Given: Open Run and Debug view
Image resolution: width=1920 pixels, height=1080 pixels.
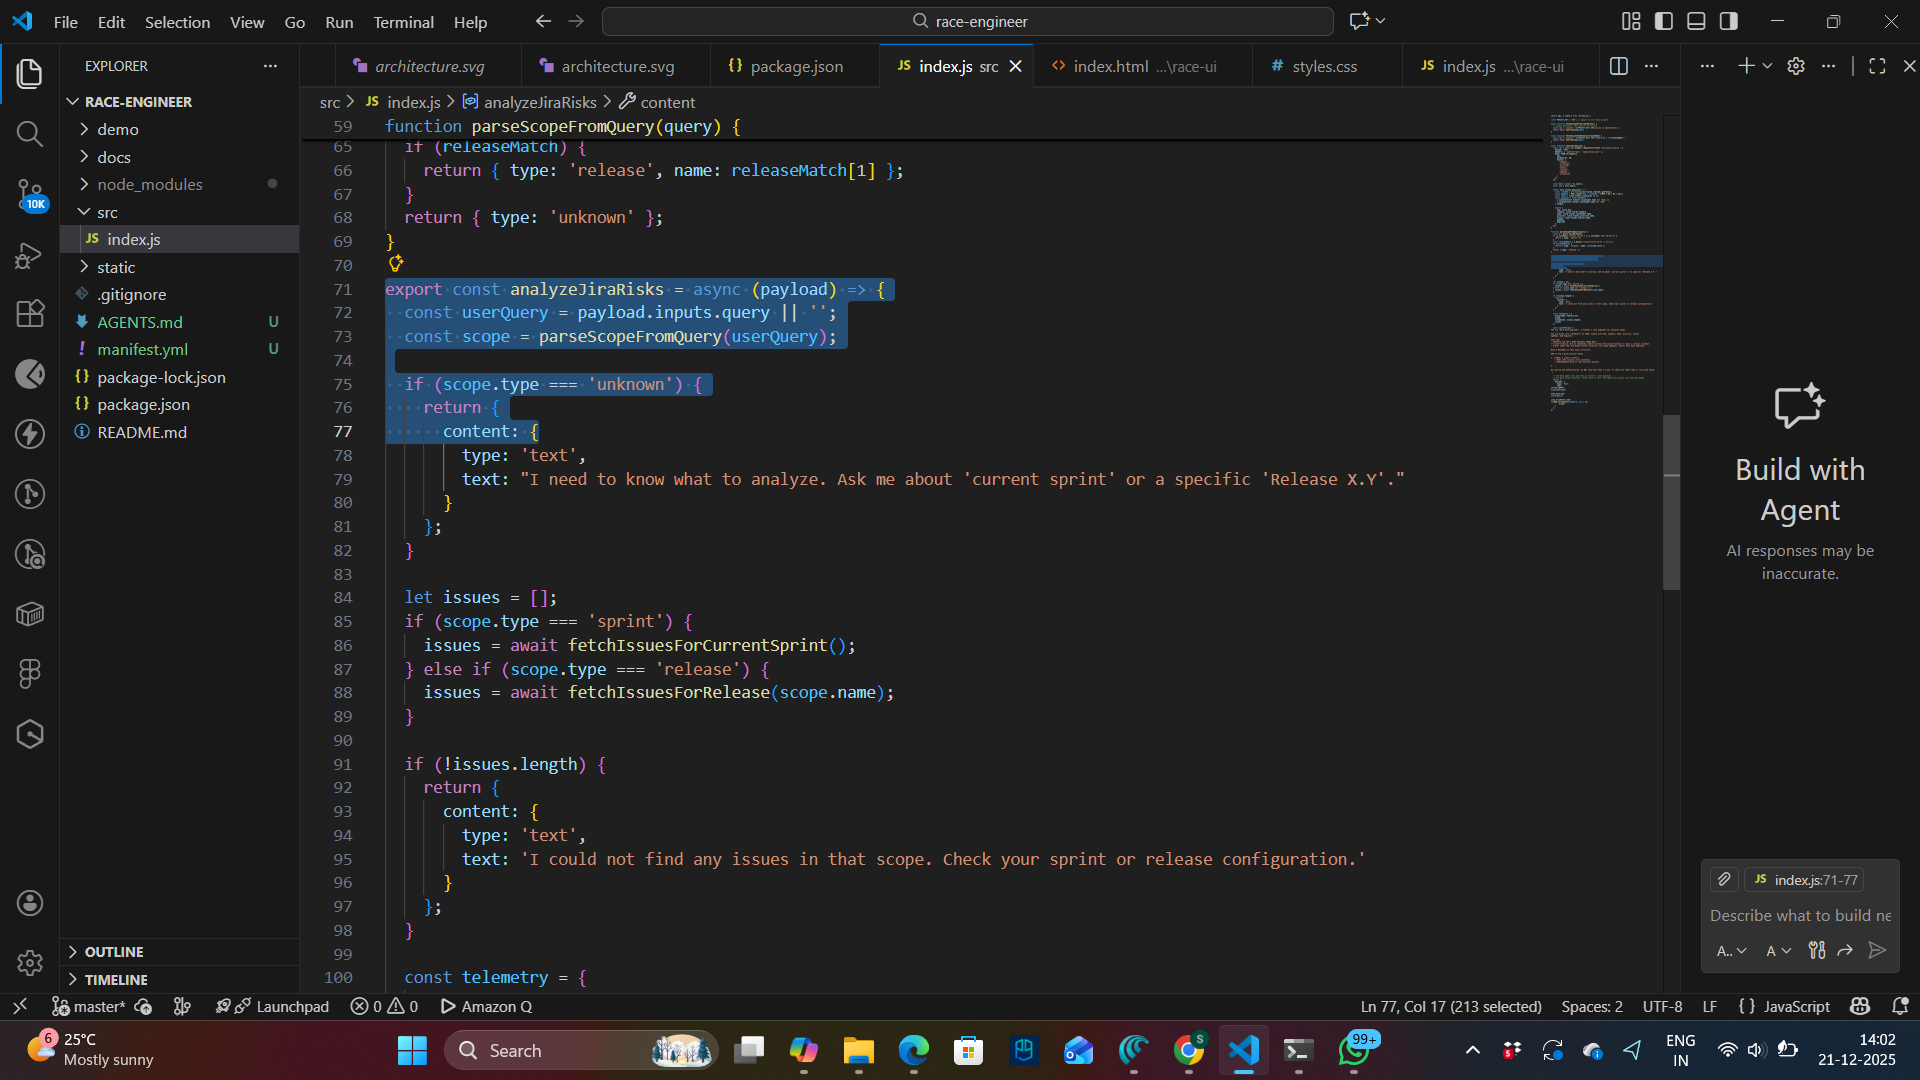Looking at the screenshot, I should click(30, 255).
